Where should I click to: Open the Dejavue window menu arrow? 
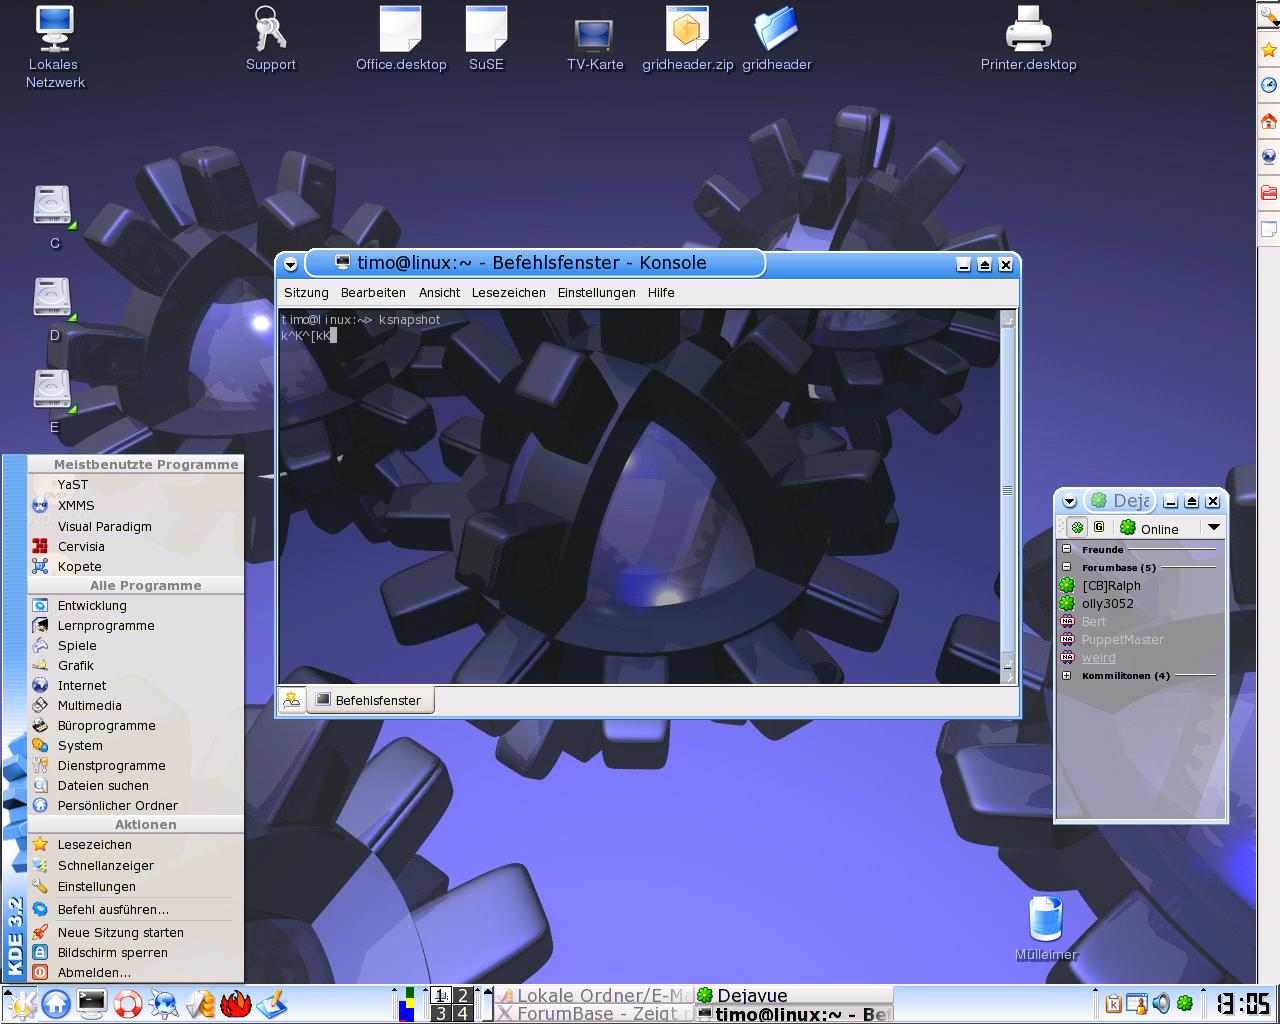1069,501
